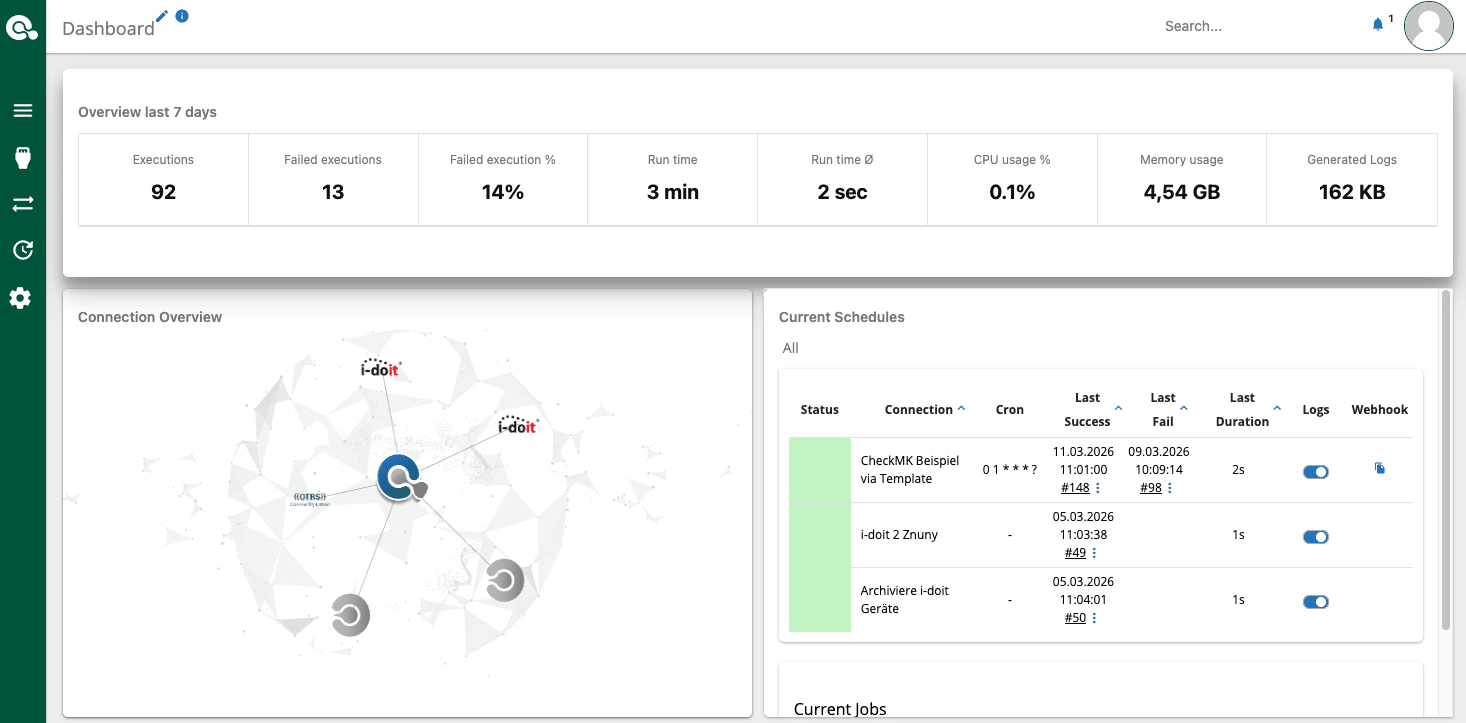Open the transfer arrows sidebar icon
This screenshot has height=723, width=1466.
[23, 204]
